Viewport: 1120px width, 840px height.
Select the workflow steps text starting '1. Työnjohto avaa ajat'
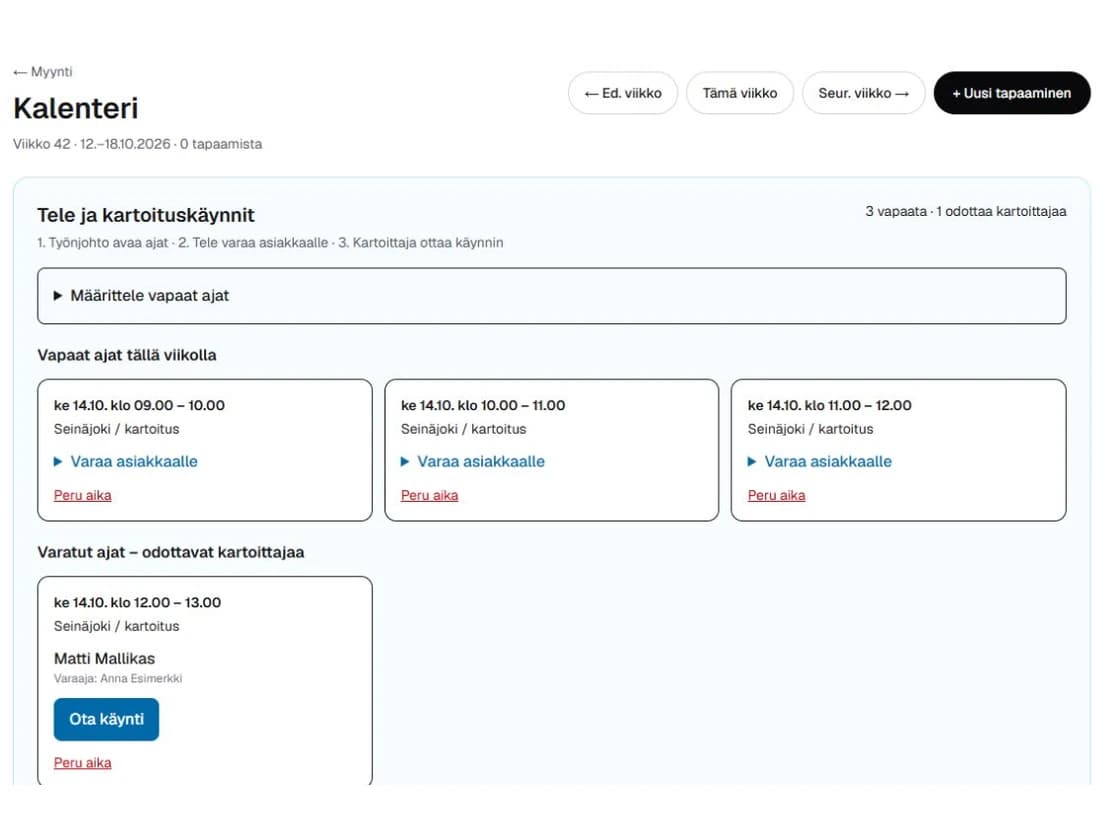pyautogui.click(x=270, y=243)
